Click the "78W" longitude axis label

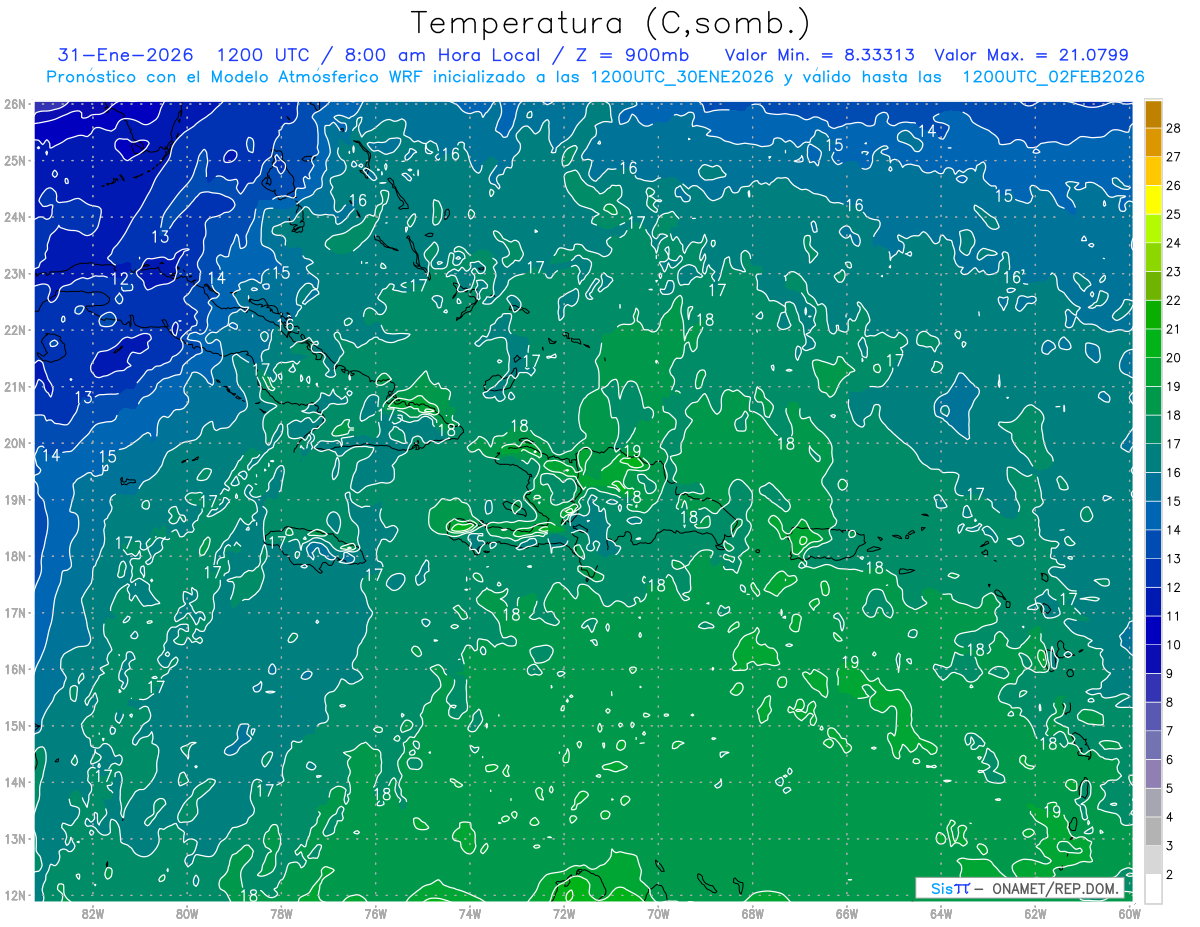click(x=281, y=914)
